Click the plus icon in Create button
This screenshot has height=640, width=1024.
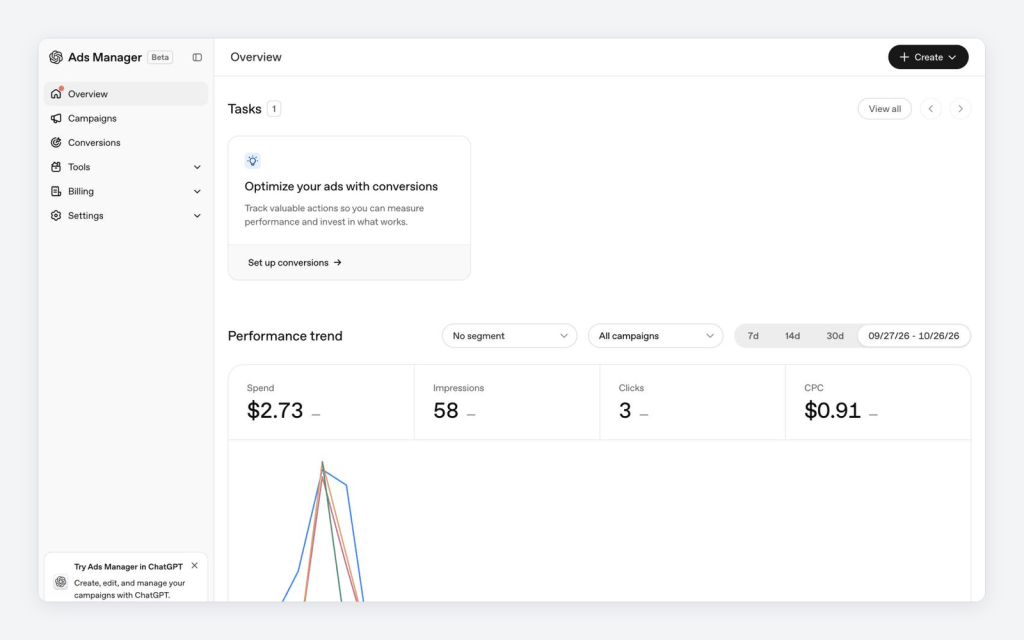[904, 57]
